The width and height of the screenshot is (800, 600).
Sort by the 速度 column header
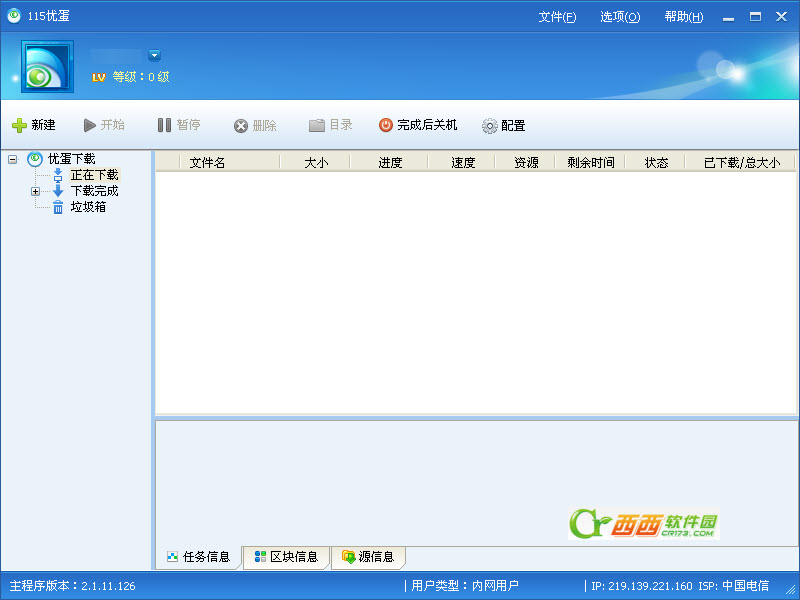pos(463,163)
